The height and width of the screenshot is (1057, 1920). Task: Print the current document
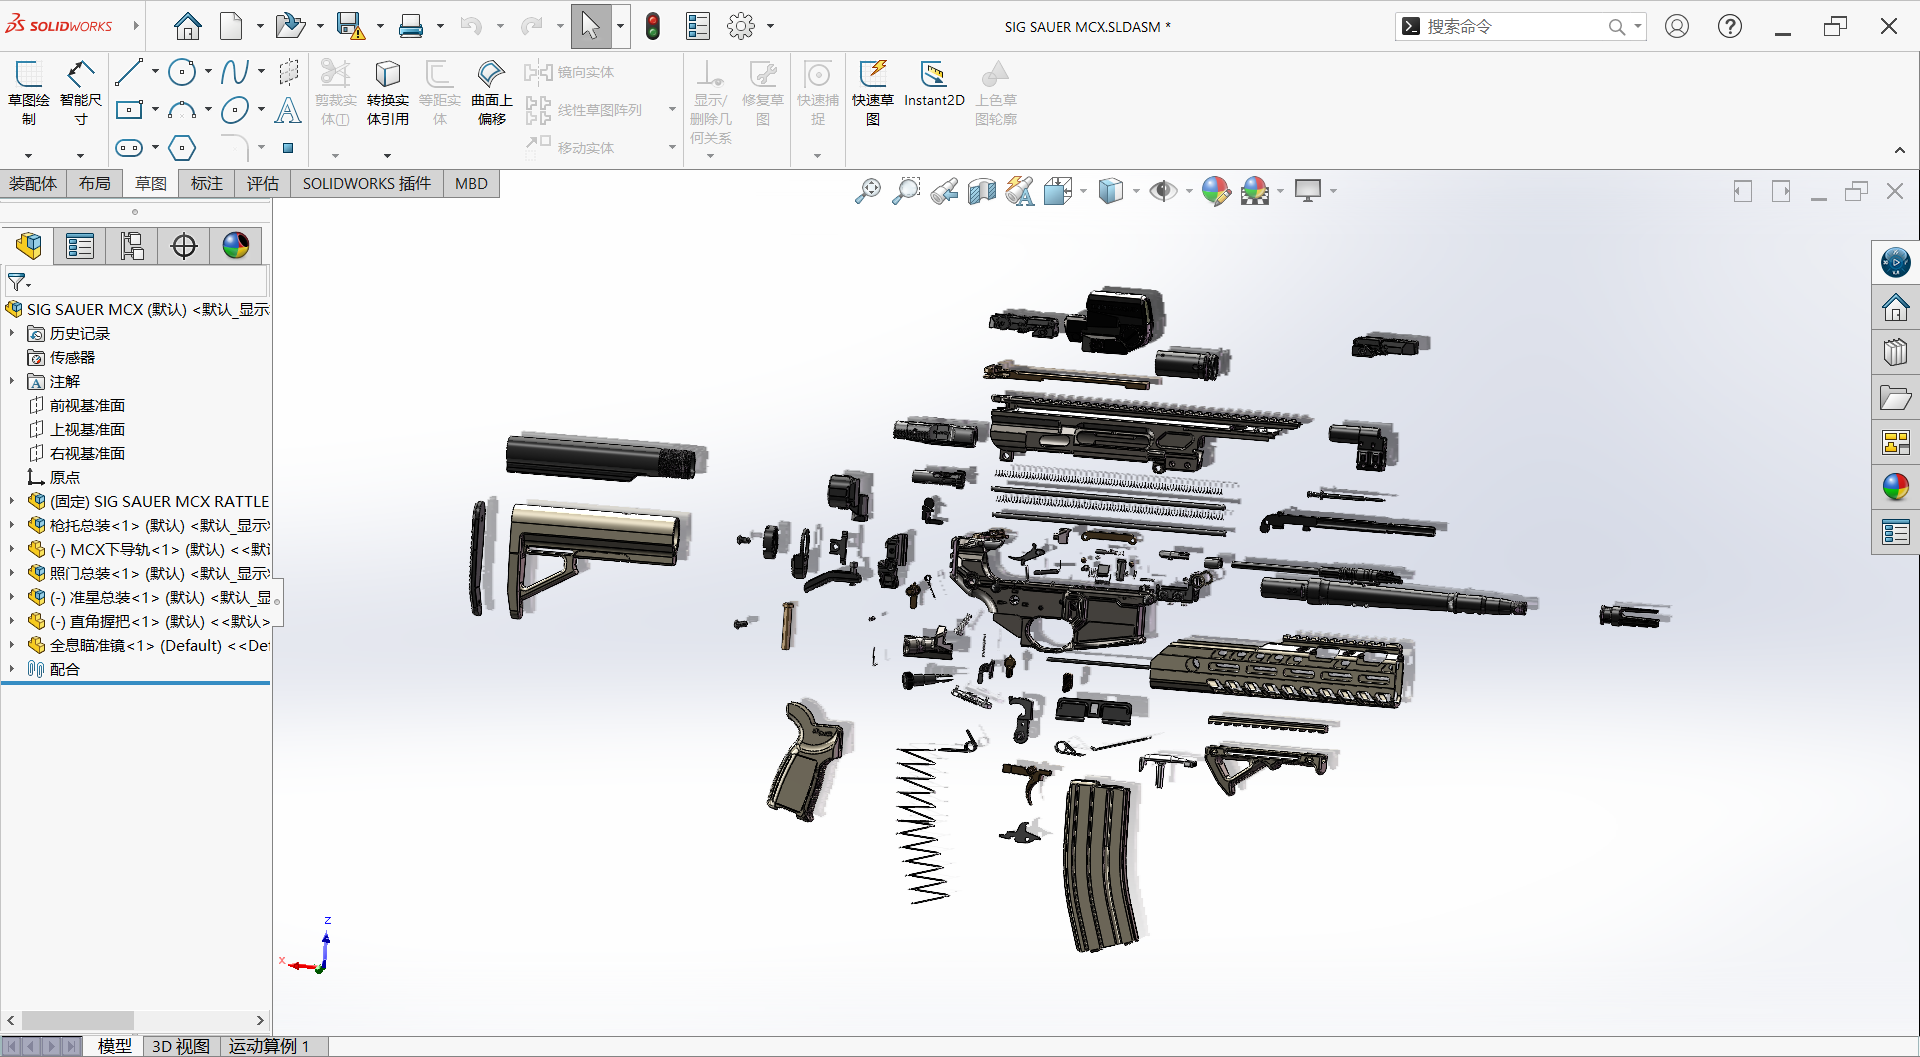[x=411, y=26]
